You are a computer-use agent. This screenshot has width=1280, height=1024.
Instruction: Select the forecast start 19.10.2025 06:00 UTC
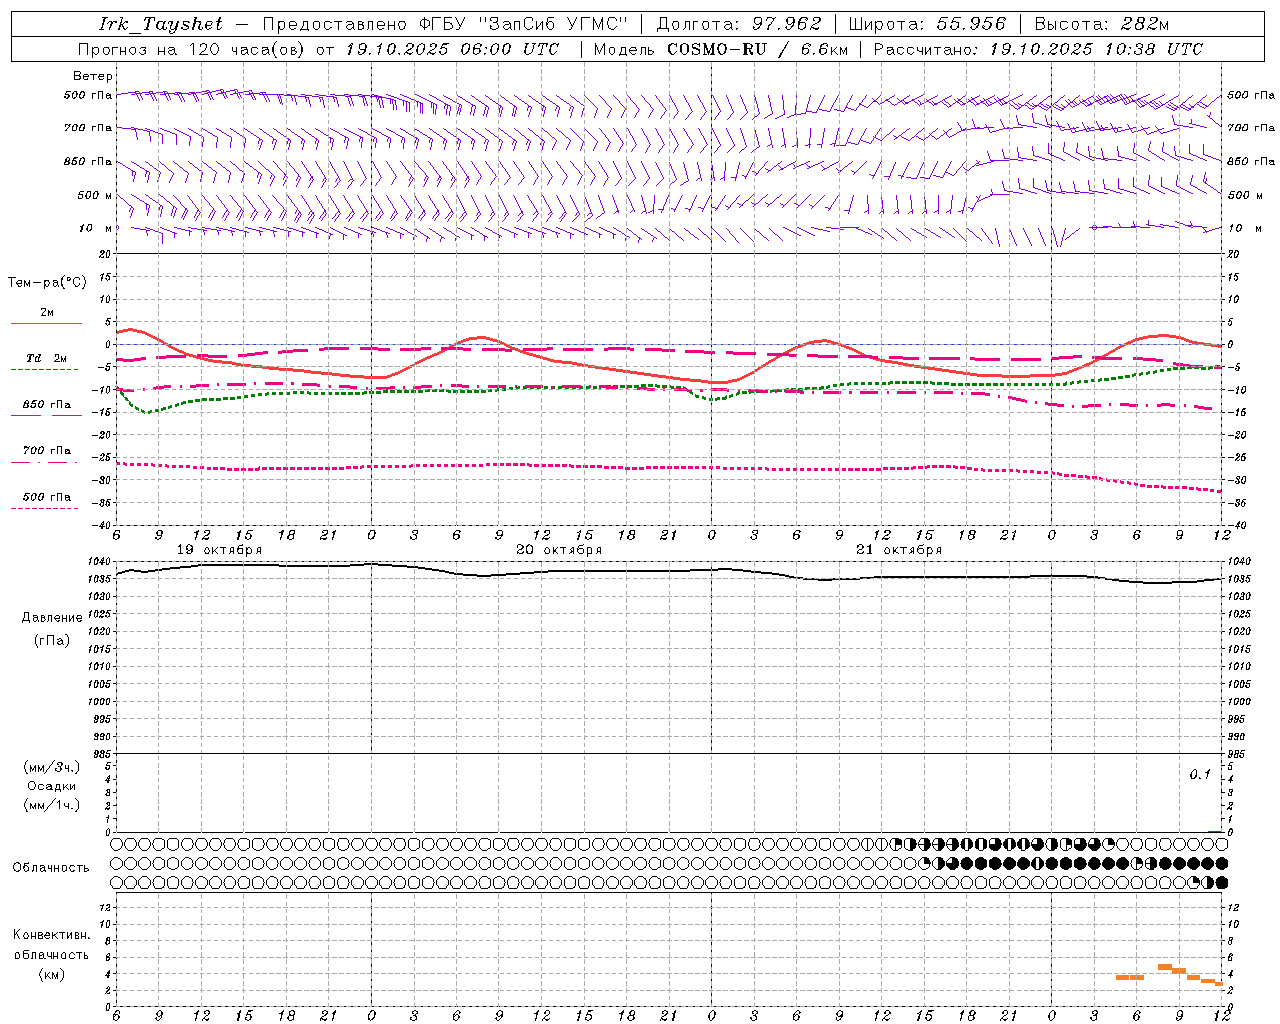(x=452, y=49)
